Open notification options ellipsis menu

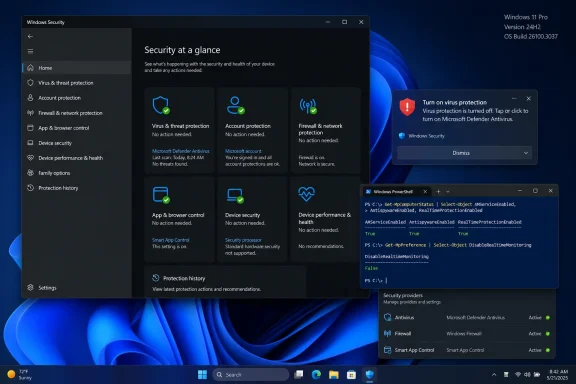pos(514,98)
